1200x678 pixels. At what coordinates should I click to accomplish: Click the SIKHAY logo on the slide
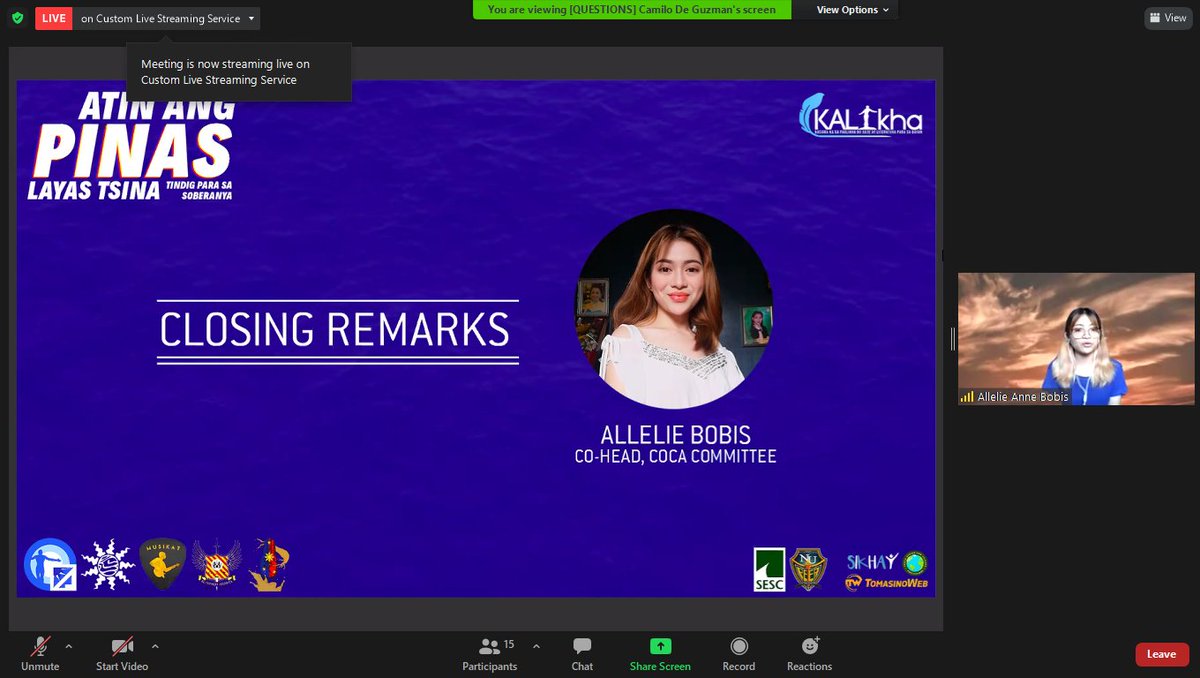(x=872, y=562)
